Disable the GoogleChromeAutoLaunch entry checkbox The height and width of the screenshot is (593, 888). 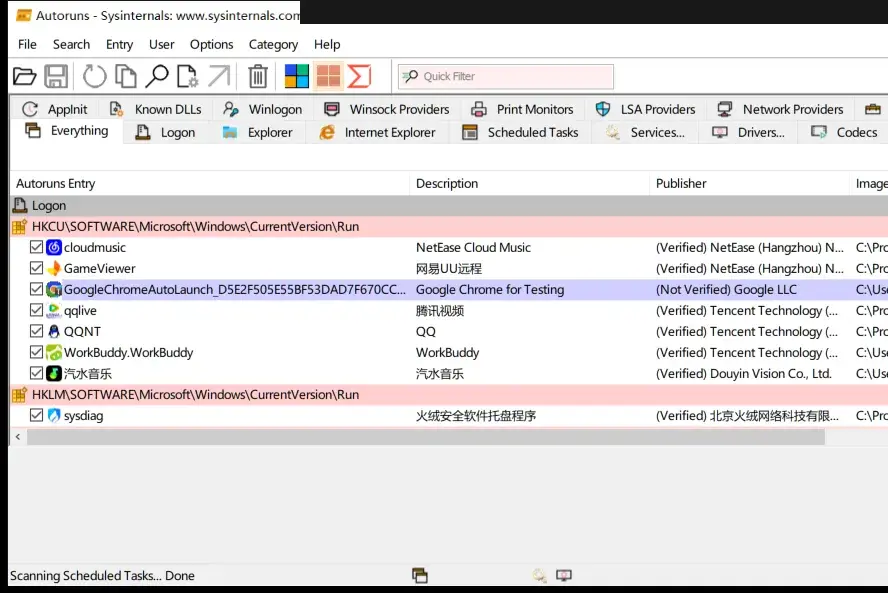36,289
